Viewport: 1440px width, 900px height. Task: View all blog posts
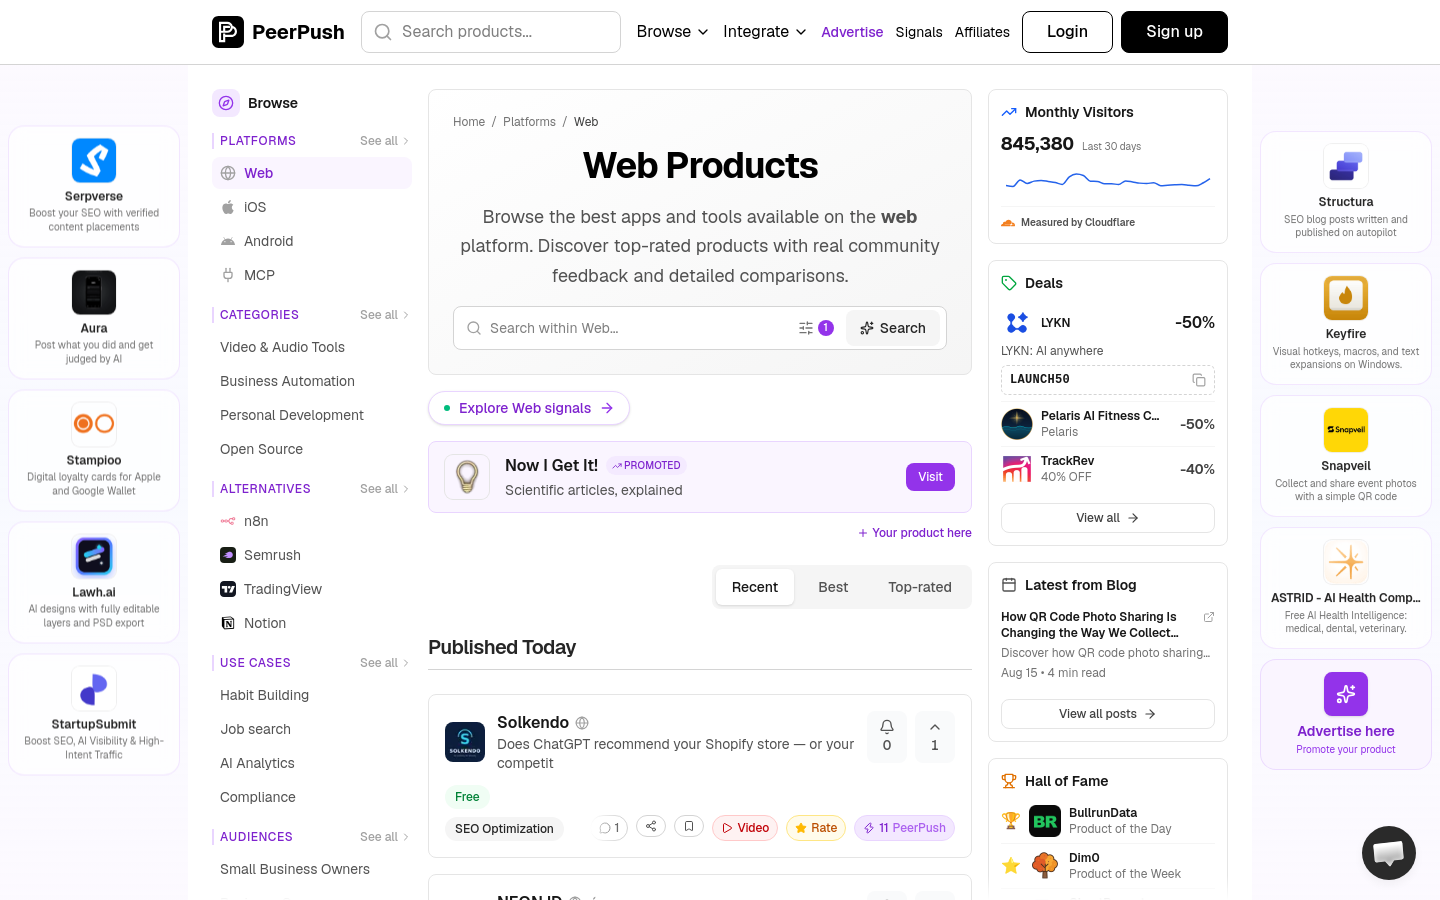(1108, 714)
